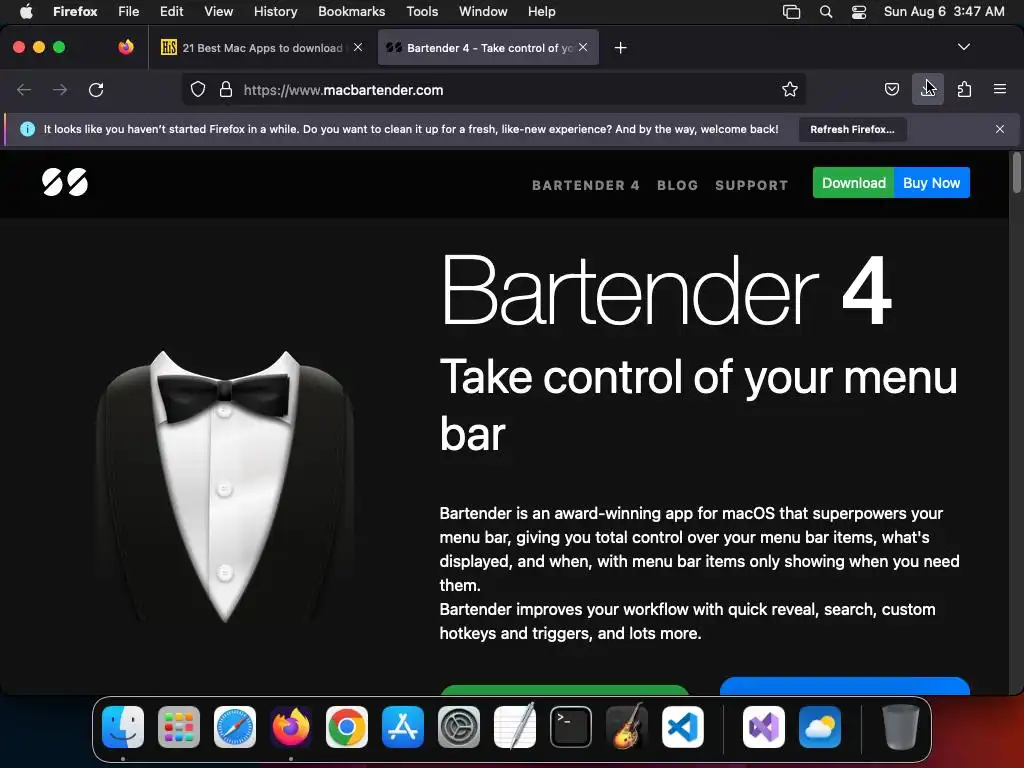1024x768 pixels.
Task: Open Spotlight search in menu bar
Action: coord(825,12)
